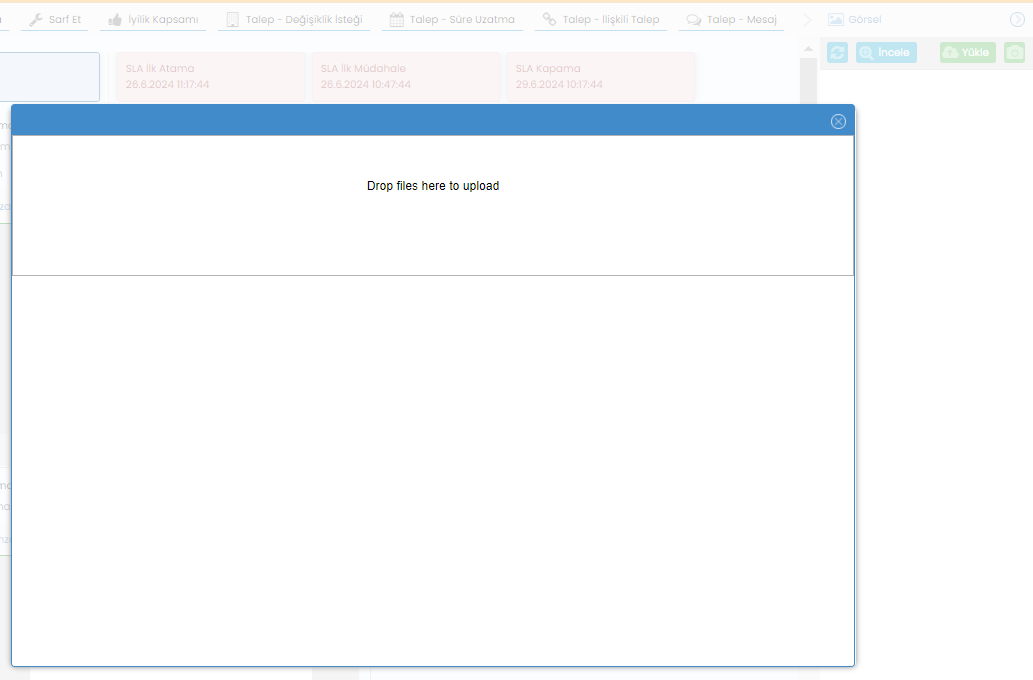Viewport: 1033px width, 680px height.
Task: Click the tab strip right chevron
Action: pyautogui.click(x=807, y=20)
